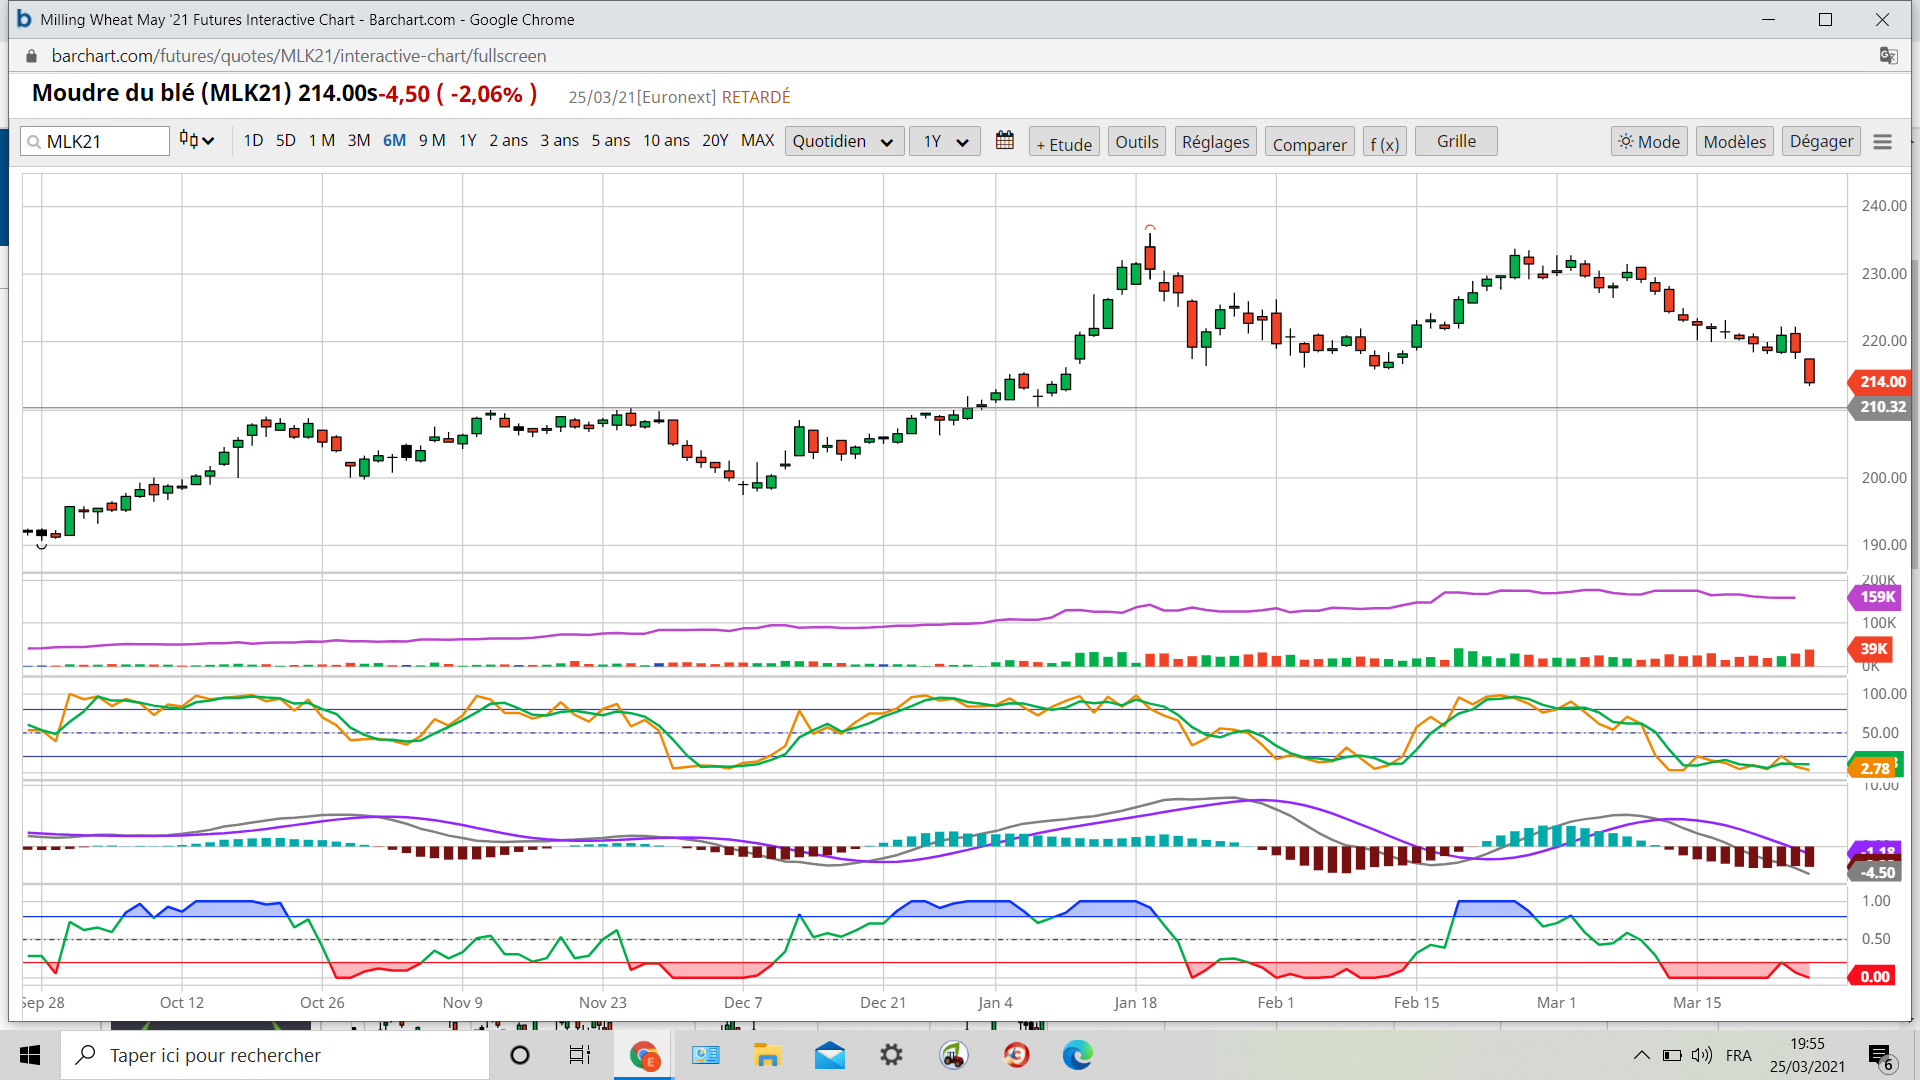
Task: Open Microsoft Edge from the taskbar
Action: pyautogui.click(x=1077, y=1055)
